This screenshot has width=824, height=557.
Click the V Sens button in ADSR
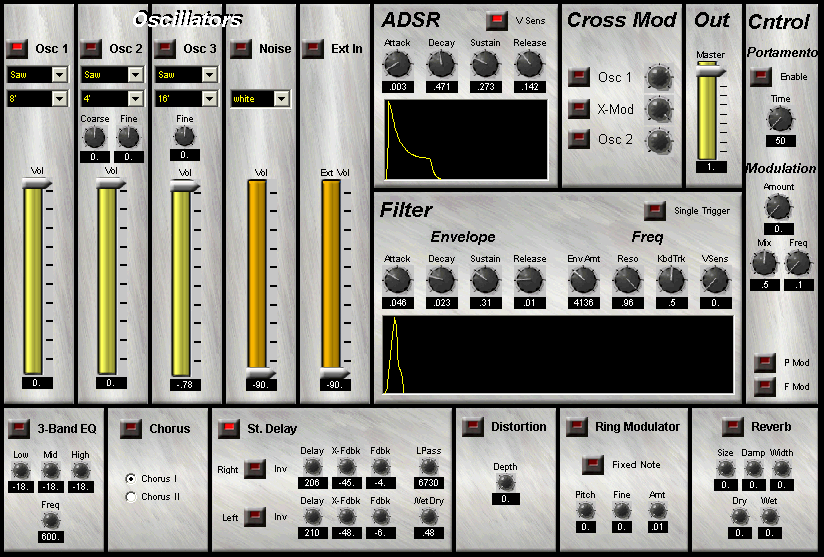[x=496, y=20]
